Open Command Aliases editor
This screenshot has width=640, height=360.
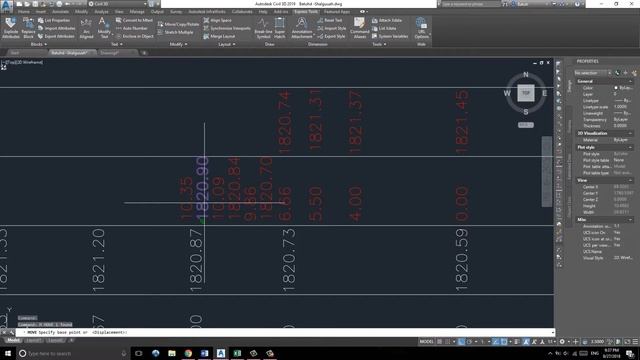(x=360, y=28)
